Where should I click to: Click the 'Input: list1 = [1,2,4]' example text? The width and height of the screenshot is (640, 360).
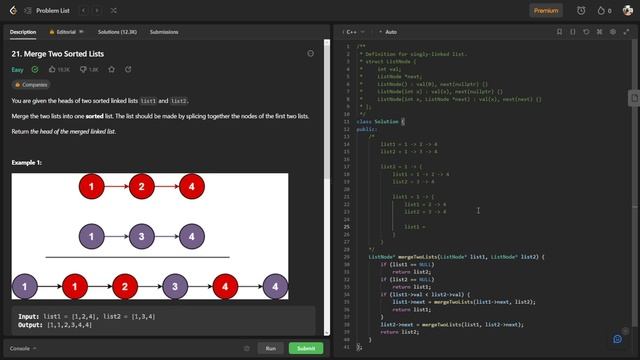click(x=87, y=316)
